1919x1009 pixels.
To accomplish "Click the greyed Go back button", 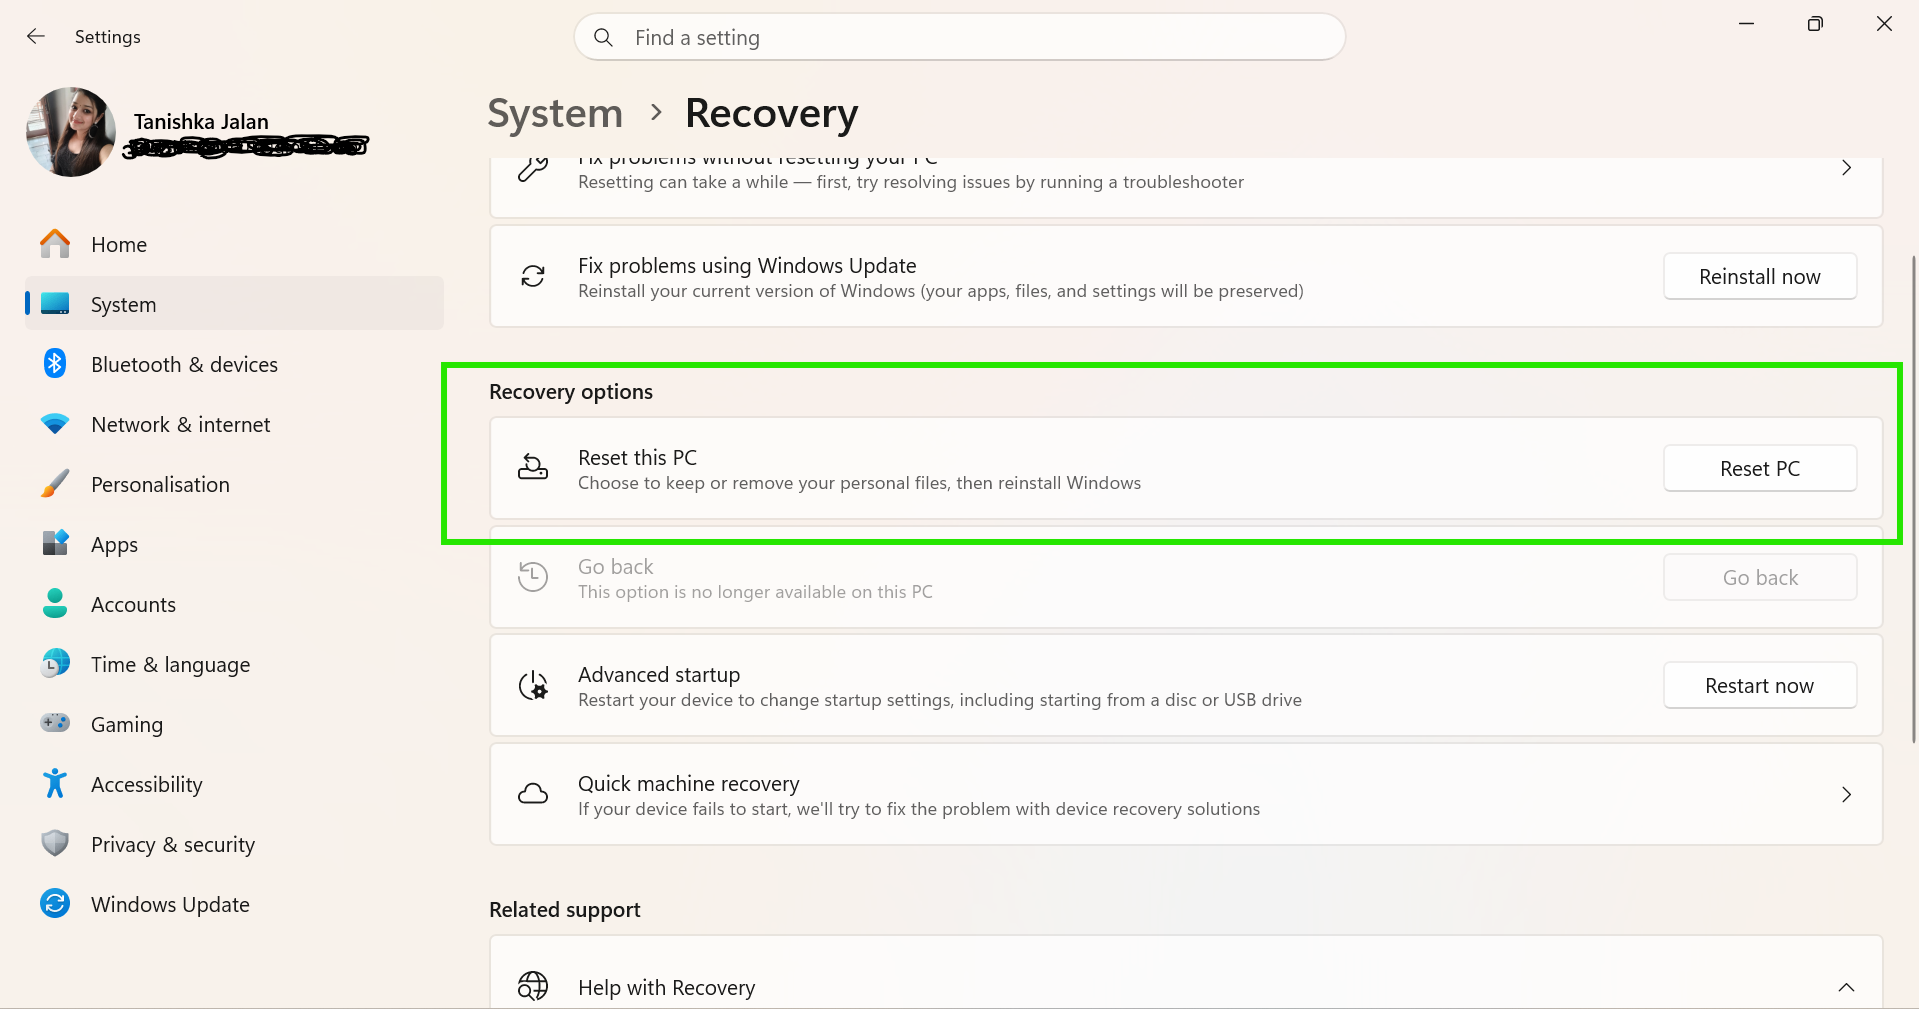I will click(x=1760, y=578).
